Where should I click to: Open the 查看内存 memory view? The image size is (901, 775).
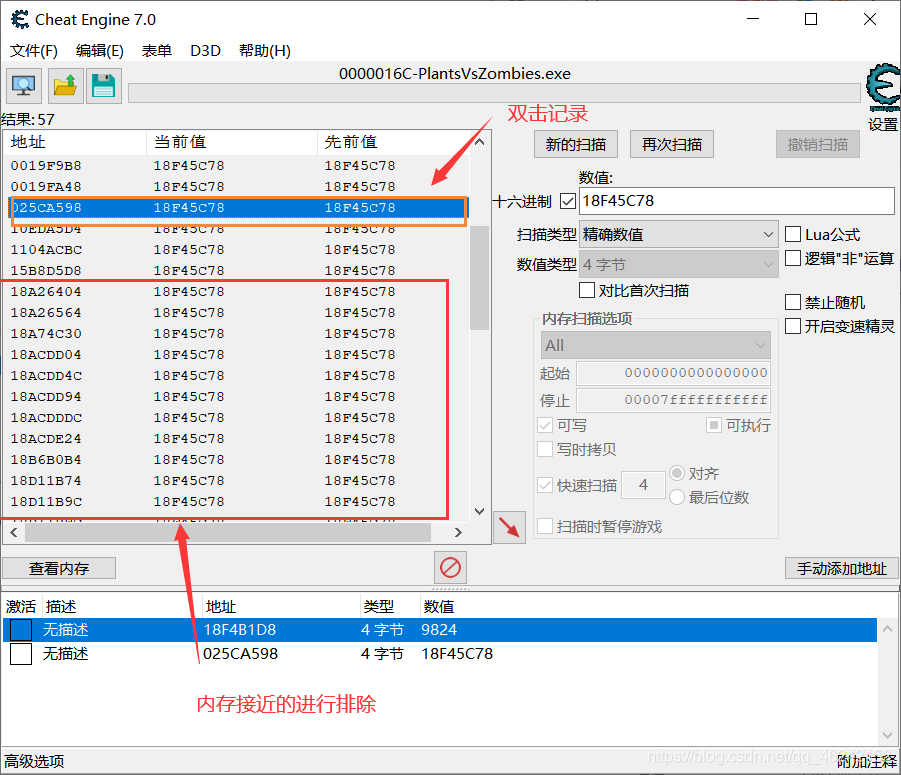pyautogui.click(x=59, y=568)
